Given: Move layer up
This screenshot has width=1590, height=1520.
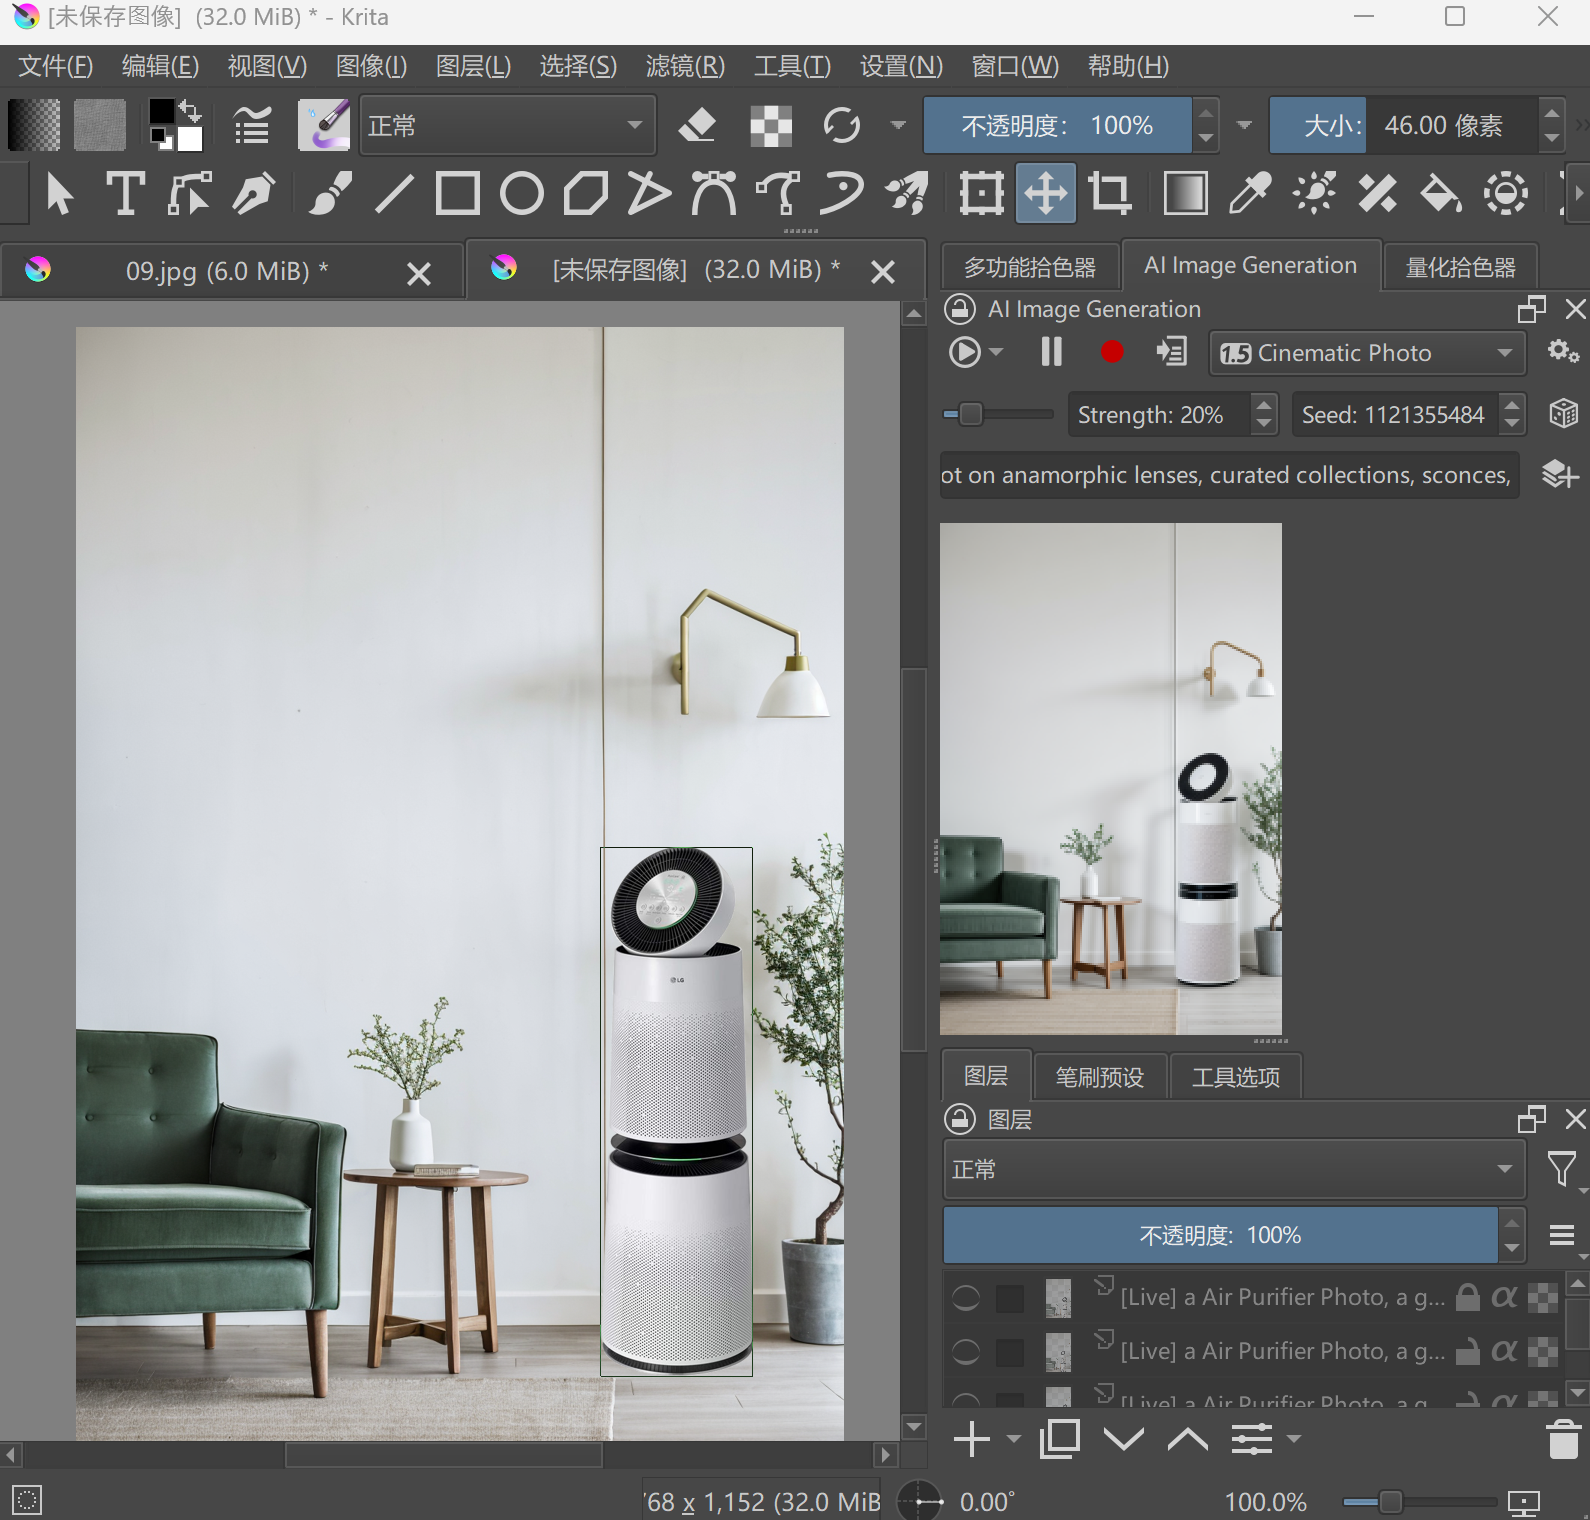Looking at the screenshot, I should click(1188, 1439).
